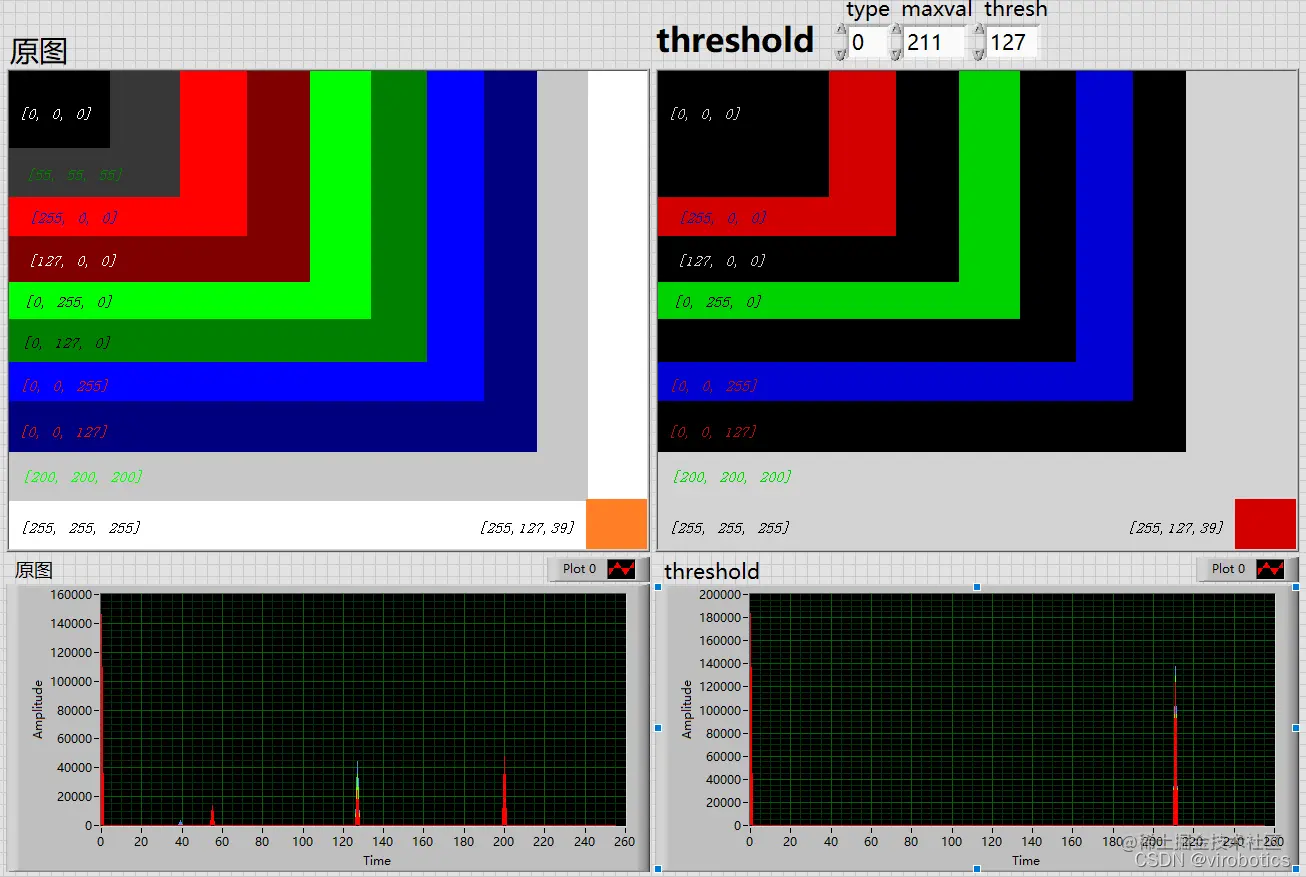Open plot style icon in threshold graph legend
This screenshot has height=877, width=1306.
click(1271, 569)
